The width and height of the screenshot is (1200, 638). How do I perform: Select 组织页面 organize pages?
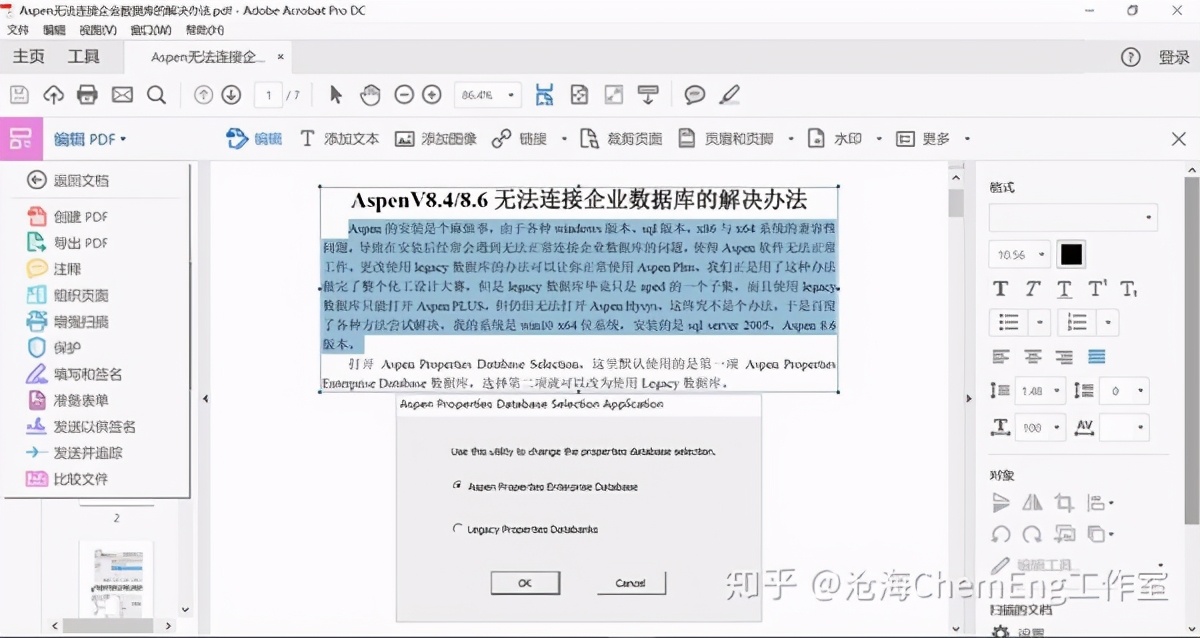click(x=68, y=295)
